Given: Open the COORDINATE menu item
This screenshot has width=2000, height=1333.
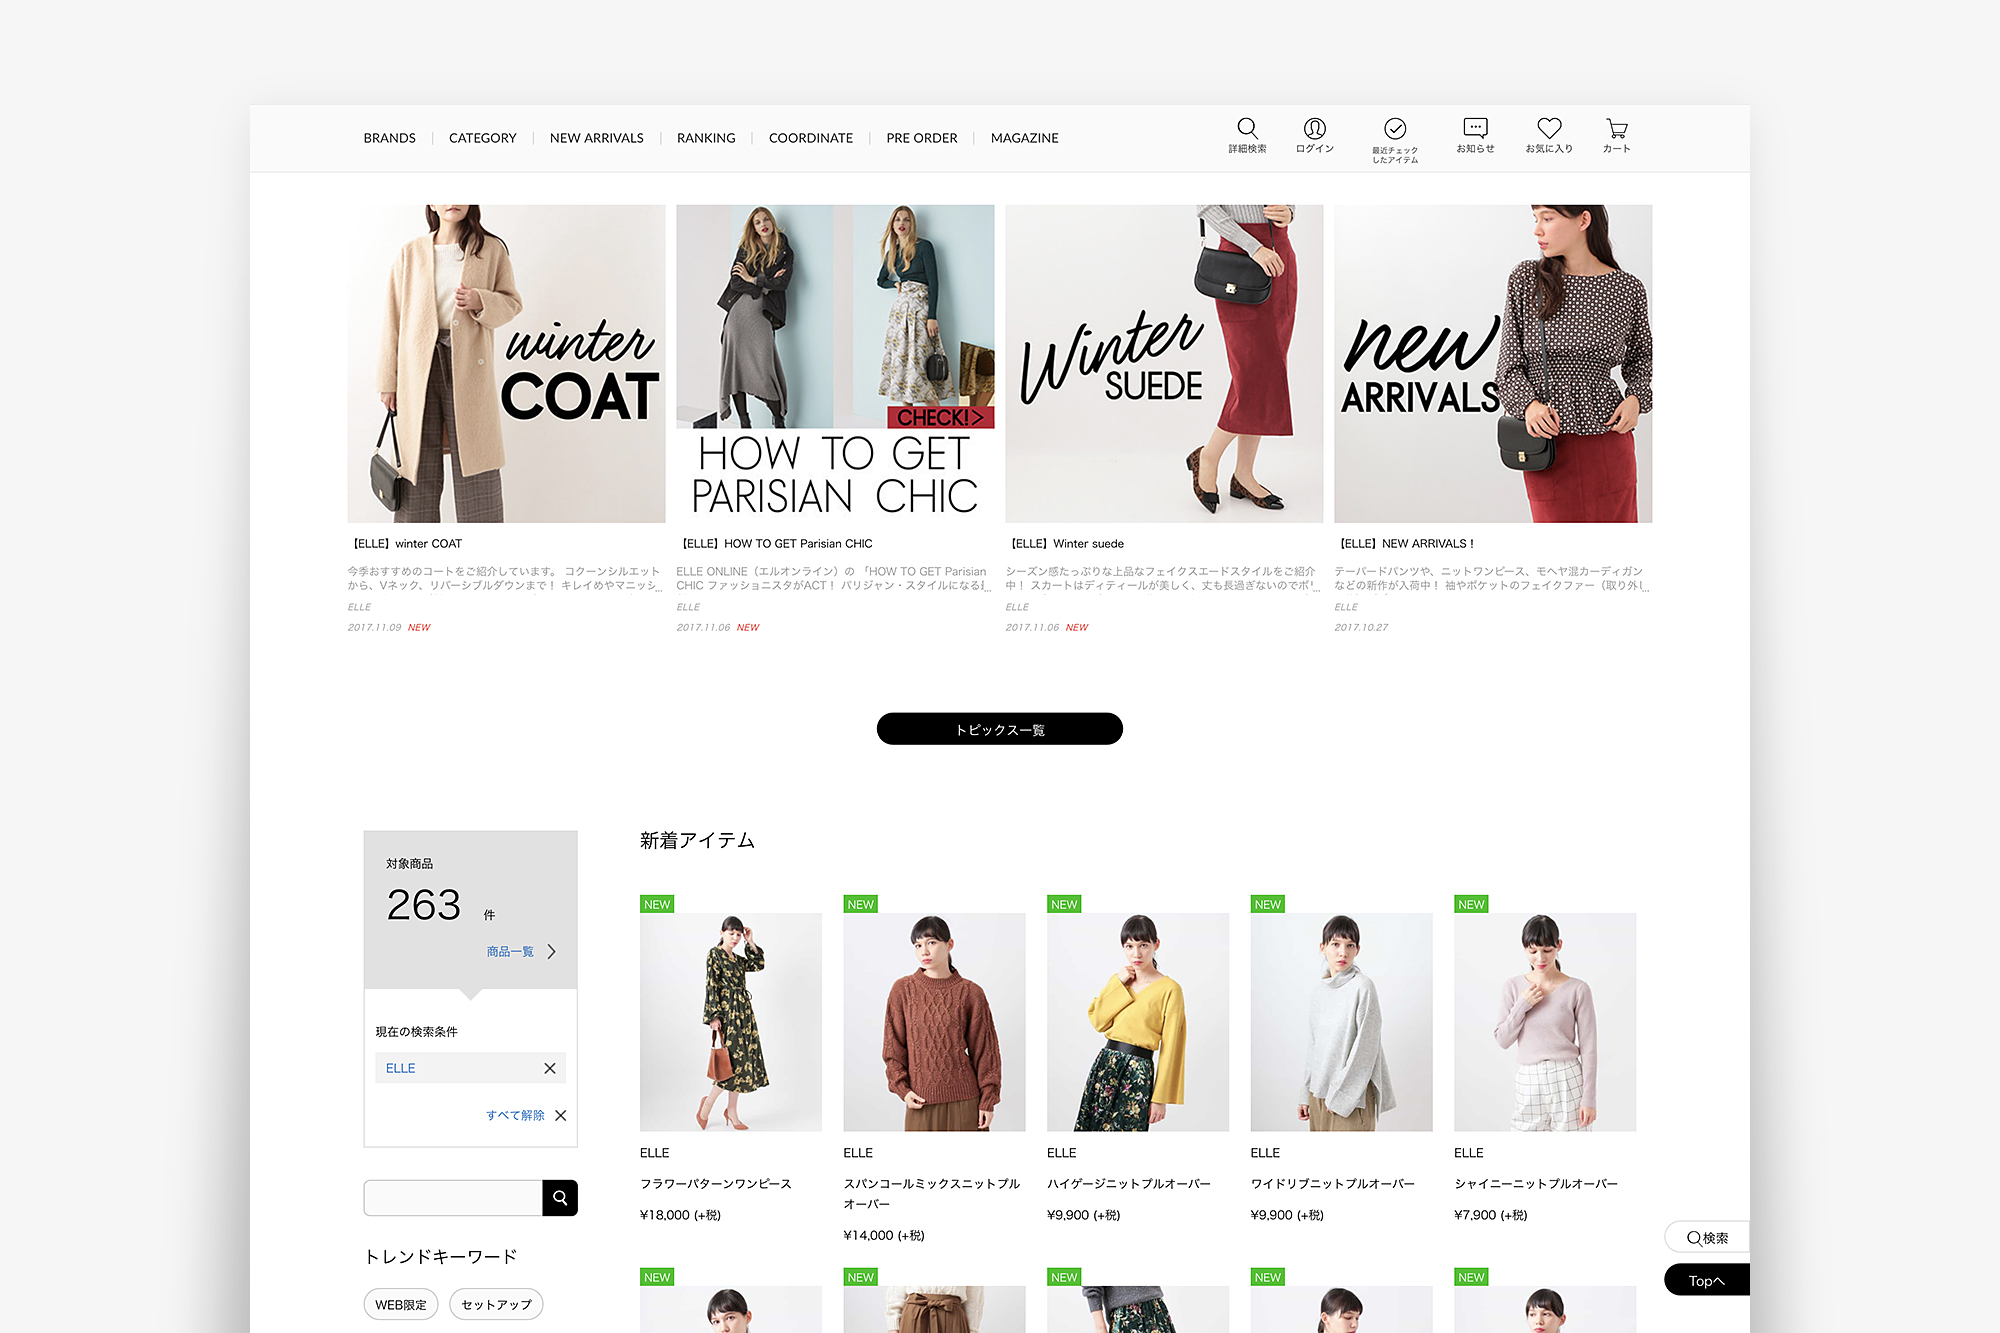Looking at the screenshot, I should point(810,138).
